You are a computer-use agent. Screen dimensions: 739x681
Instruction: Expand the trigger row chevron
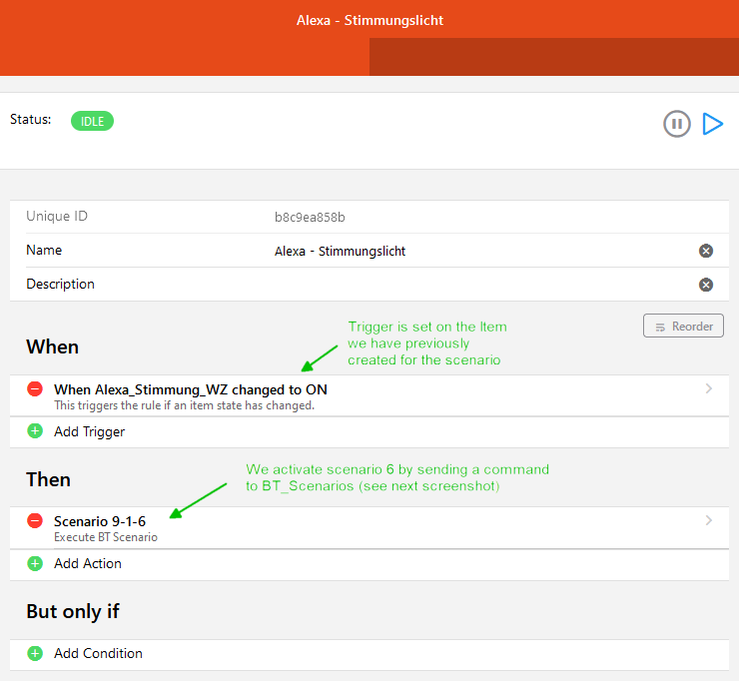coord(708,388)
